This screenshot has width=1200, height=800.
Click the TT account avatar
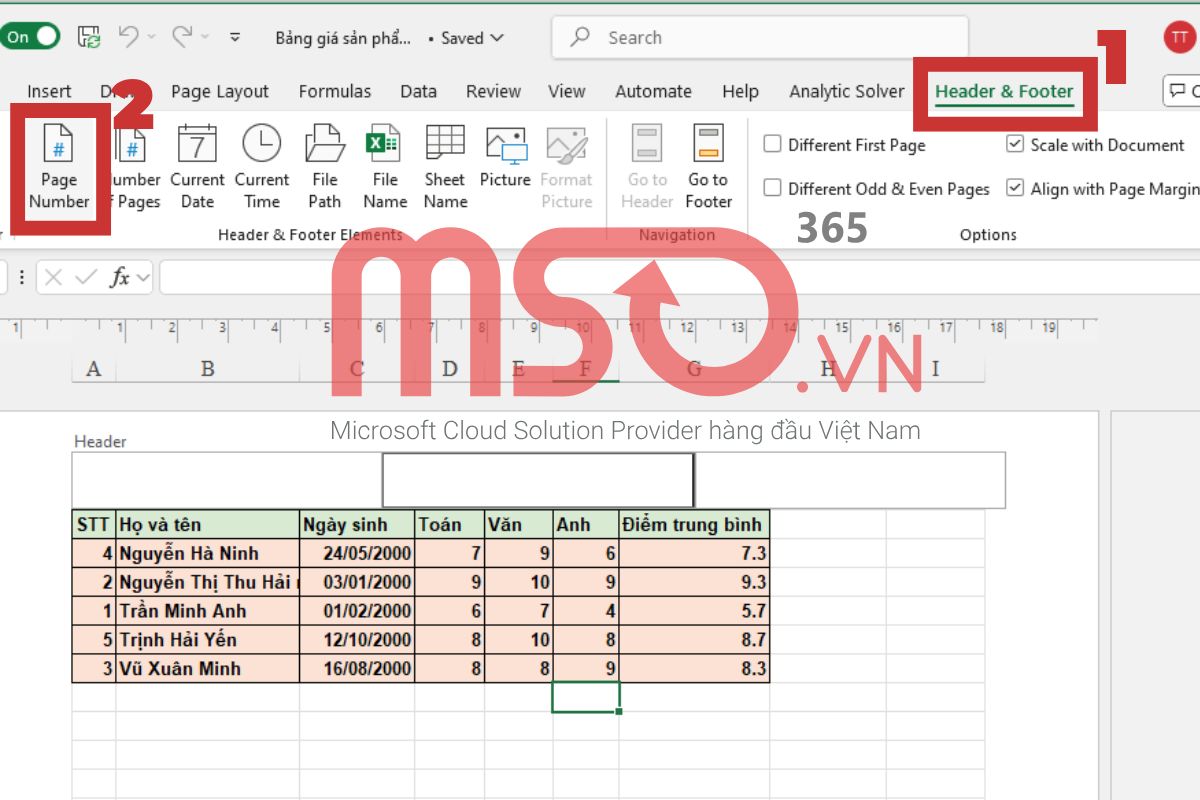pos(1179,37)
